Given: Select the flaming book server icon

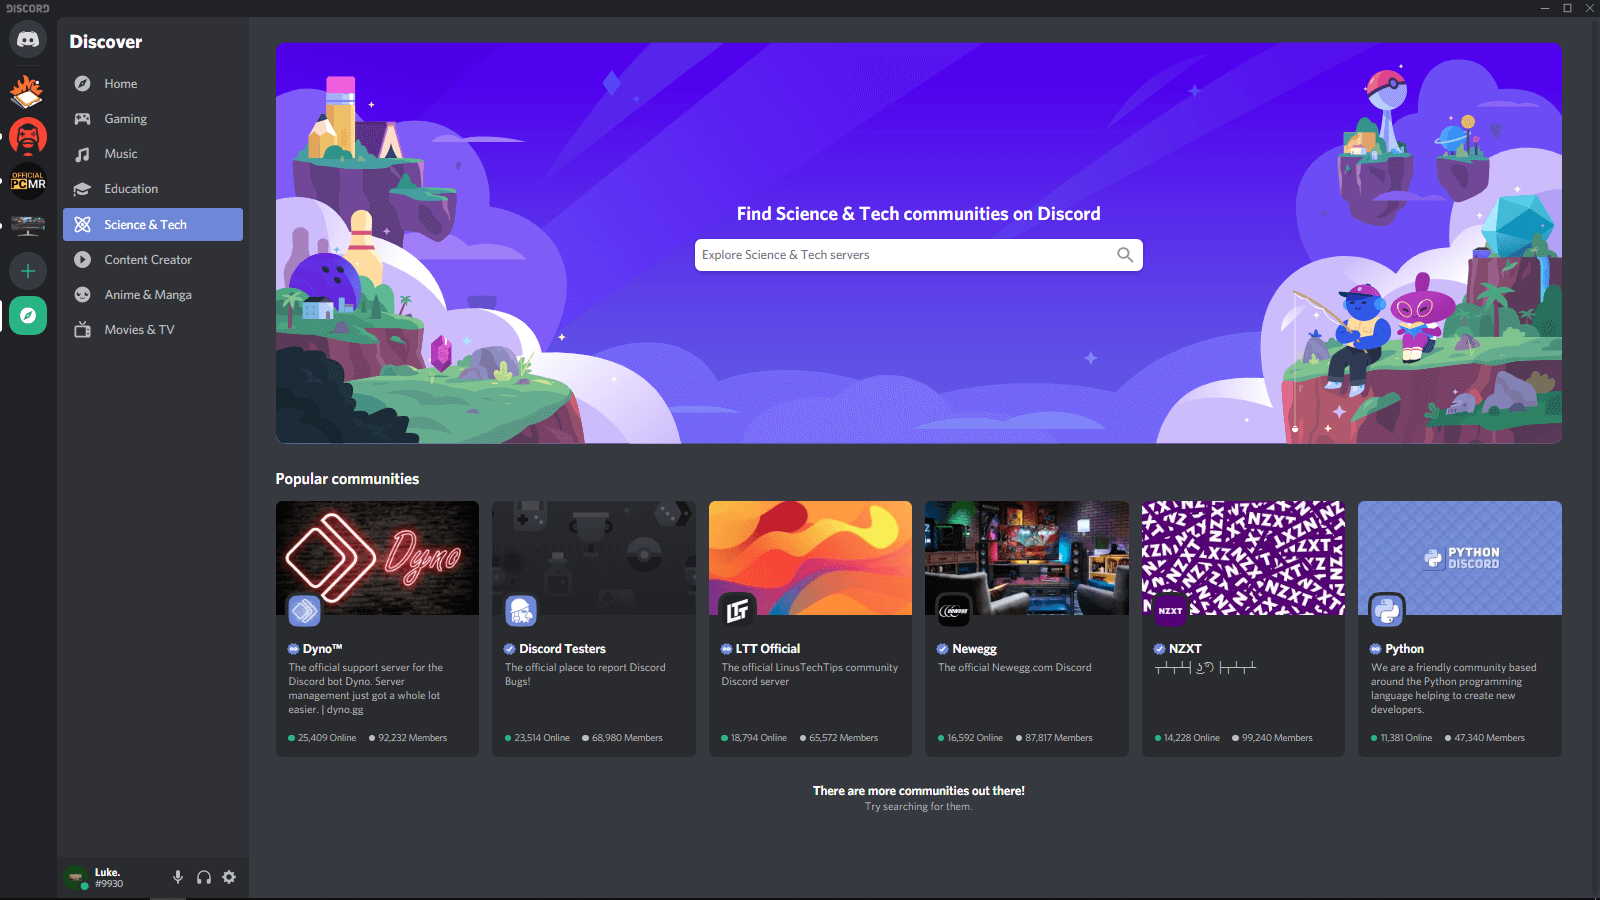Looking at the screenshot, I should 27,91.
